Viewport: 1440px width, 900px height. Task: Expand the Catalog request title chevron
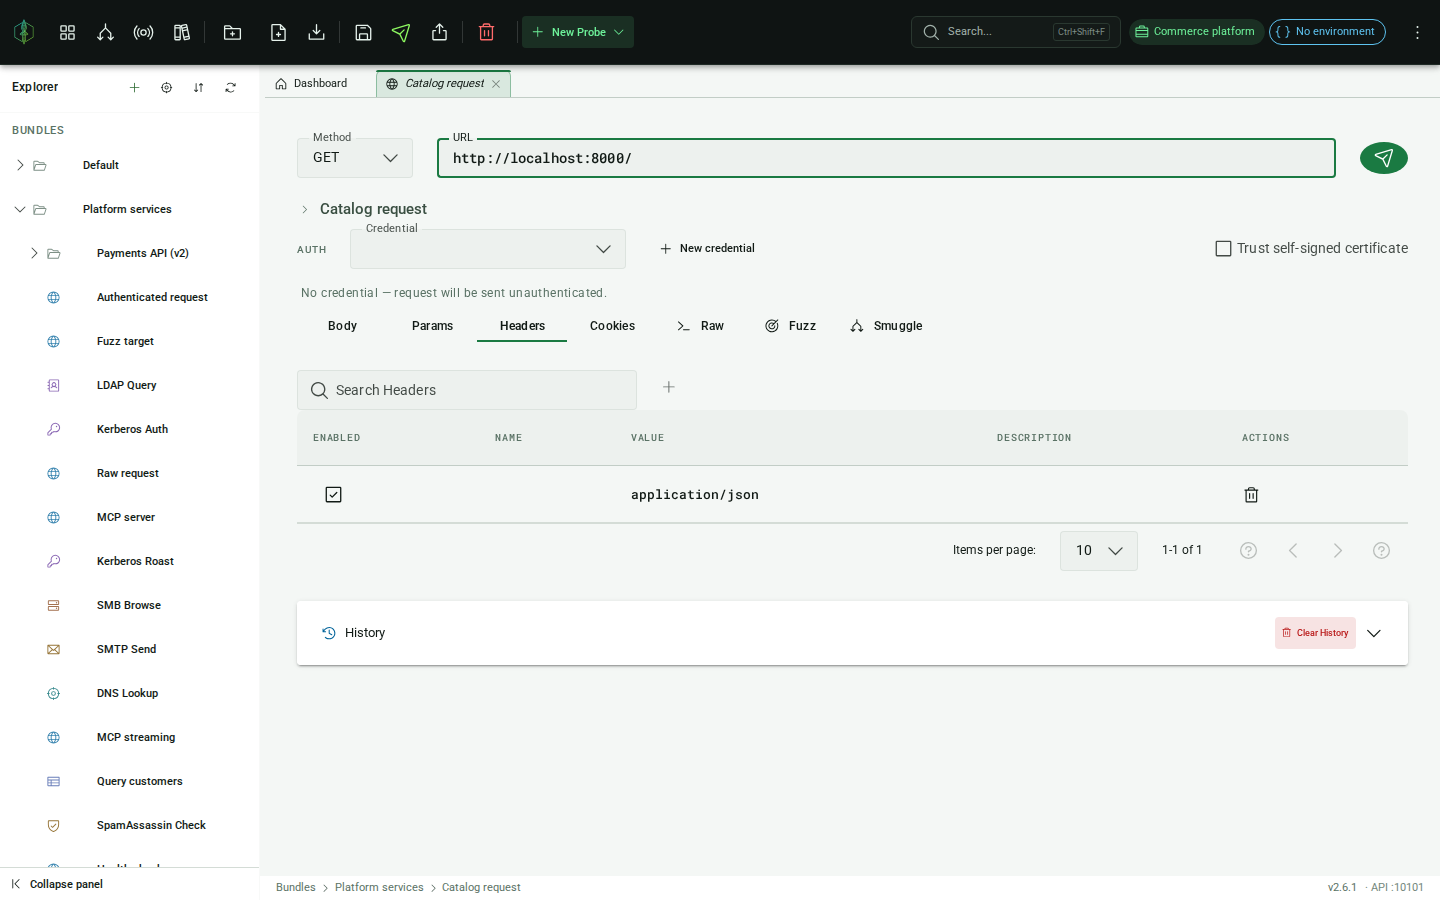[x=305, y=209]
